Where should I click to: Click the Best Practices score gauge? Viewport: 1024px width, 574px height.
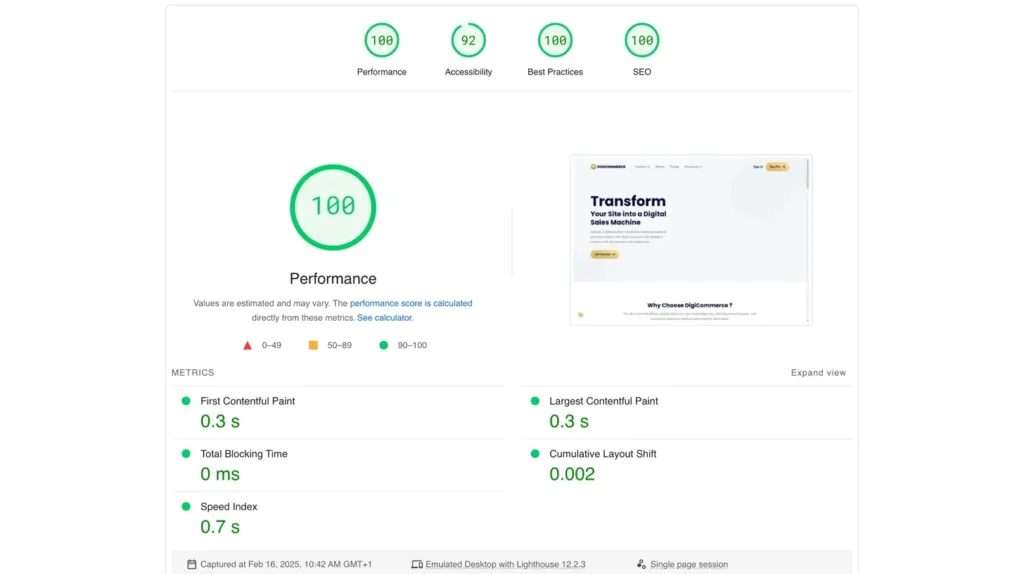click(x=555, y=41)
